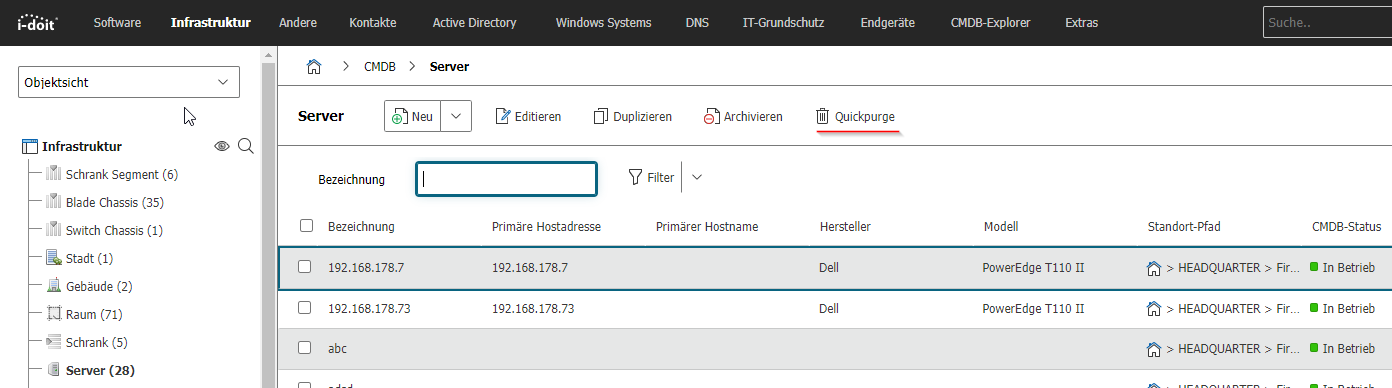Click the i-doit logo
This screenshot has height=388, width=1392.
(38, 22)
